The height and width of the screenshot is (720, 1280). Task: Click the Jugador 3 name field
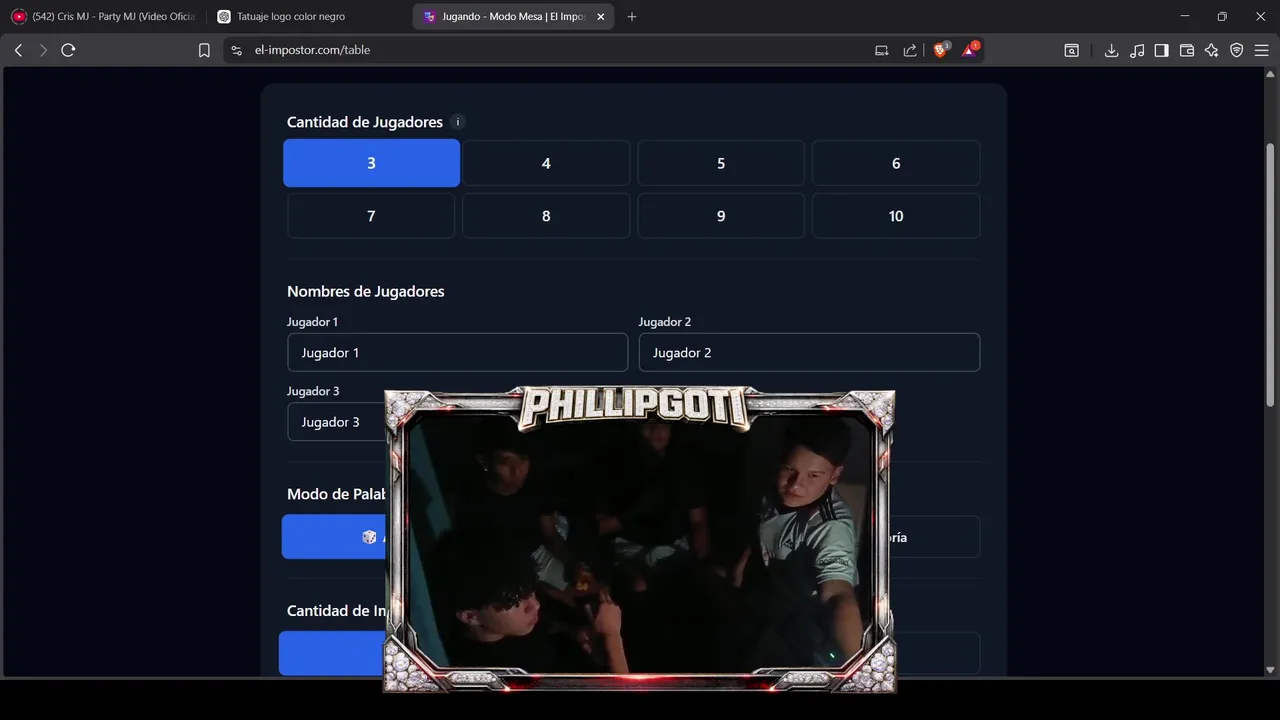pyautogui.click(x=336, y=422)
